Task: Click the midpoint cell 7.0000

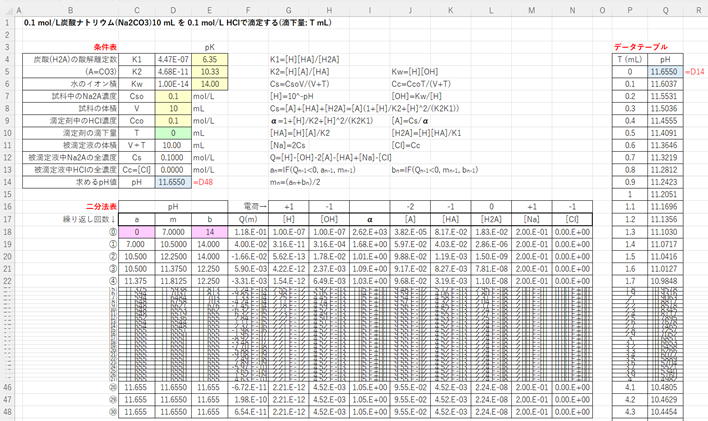Action: click(173, 232)
